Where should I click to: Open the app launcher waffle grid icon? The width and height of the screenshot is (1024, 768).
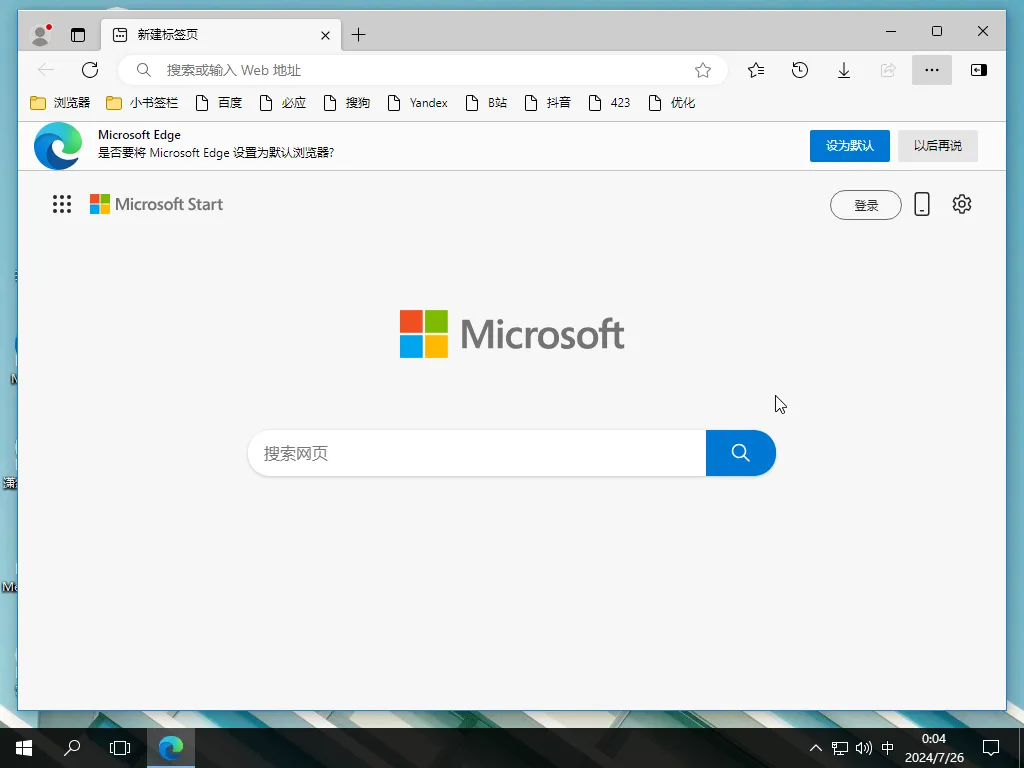tap(61, 204)
